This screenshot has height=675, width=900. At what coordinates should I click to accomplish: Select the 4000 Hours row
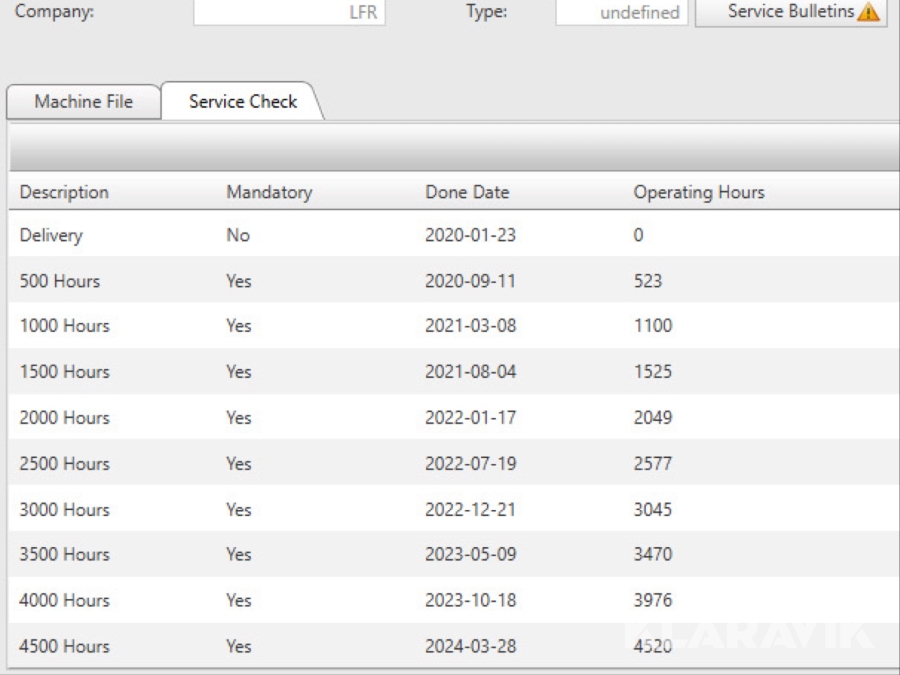(454, 600)
